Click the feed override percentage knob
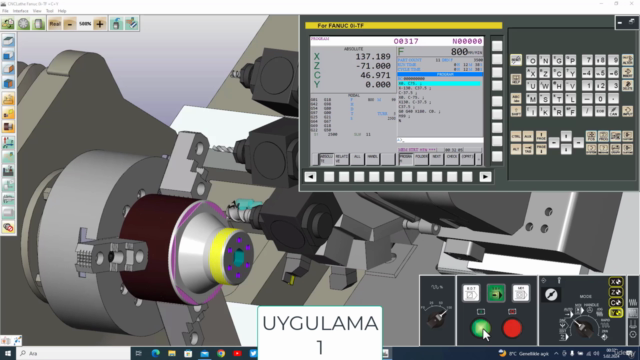640x360 pixels. click(x=436, y=319)
